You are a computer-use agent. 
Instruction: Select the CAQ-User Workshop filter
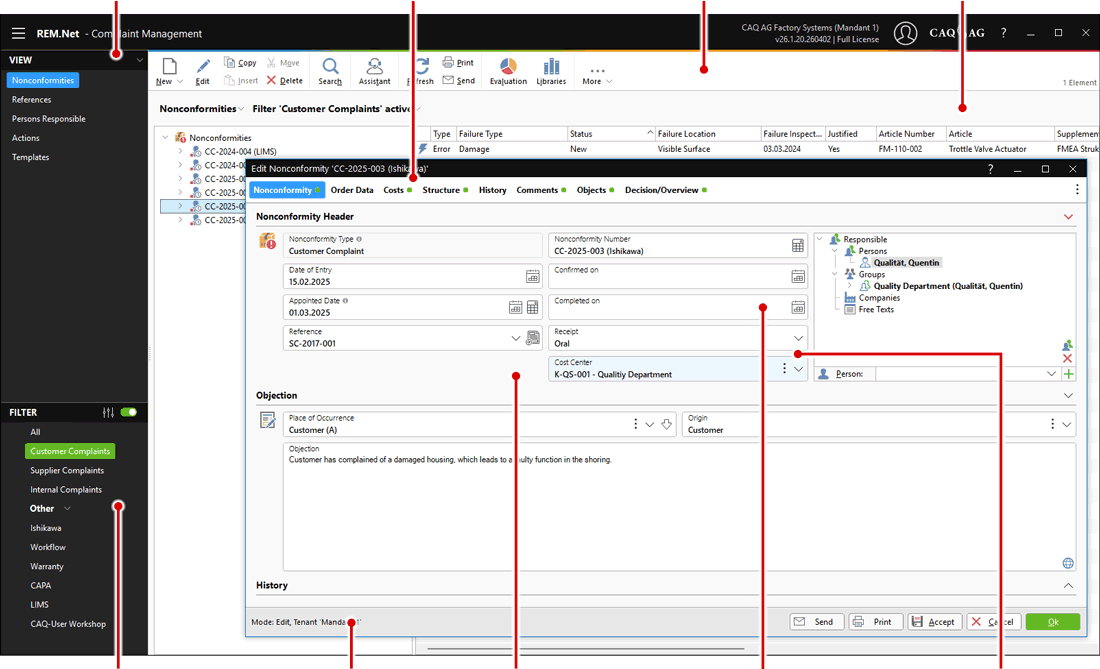pyautogui.click(x=68, y=624)
